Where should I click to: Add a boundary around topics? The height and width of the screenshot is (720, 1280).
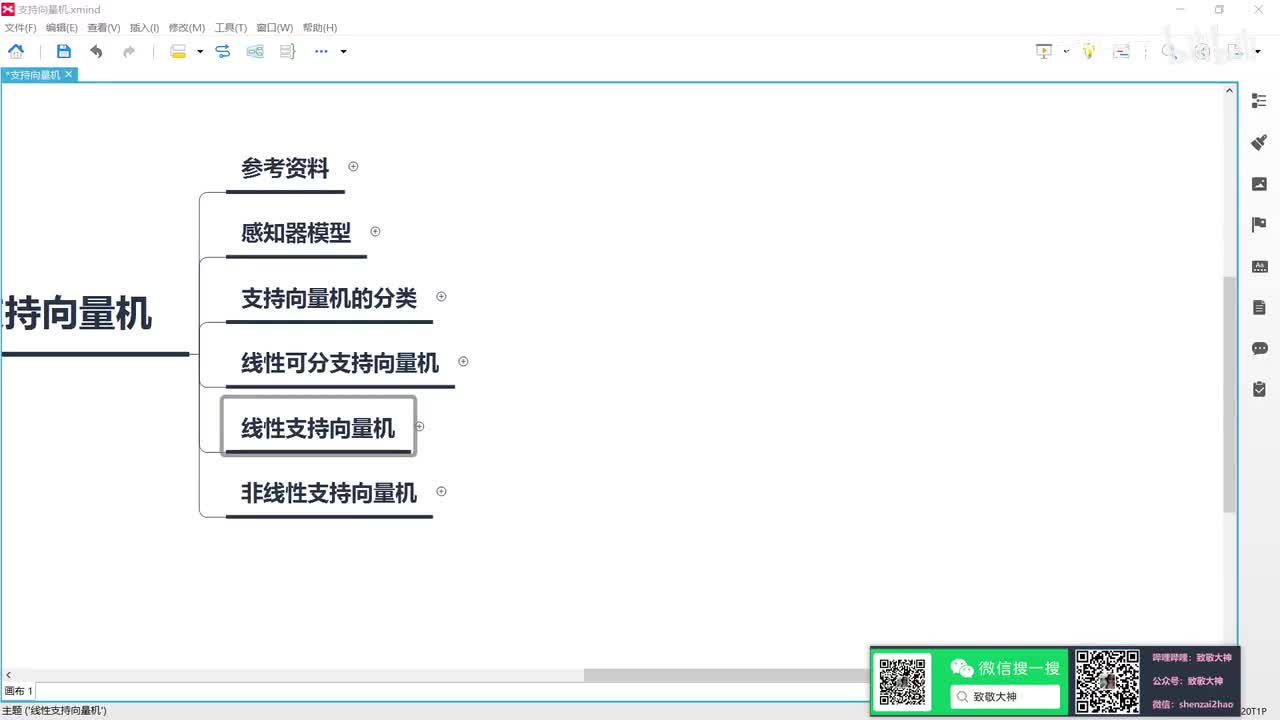coord(255,51)
